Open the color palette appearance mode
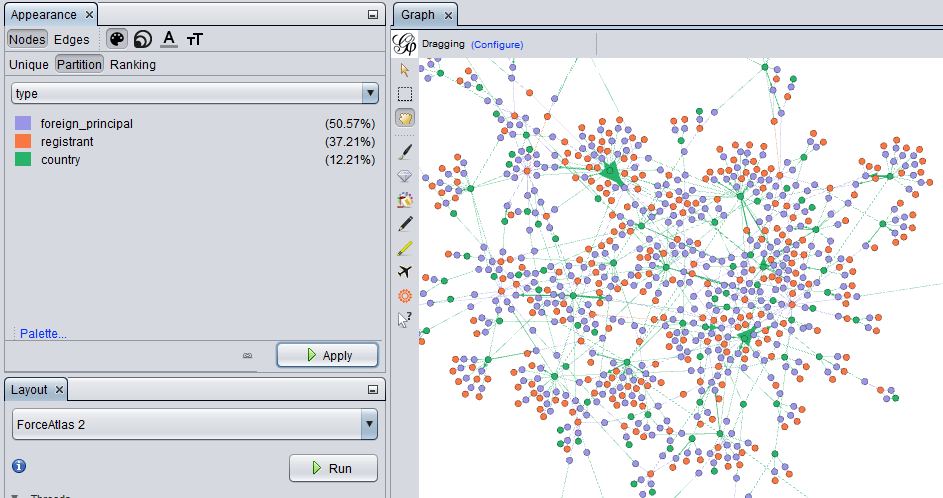 click(117, 39)
